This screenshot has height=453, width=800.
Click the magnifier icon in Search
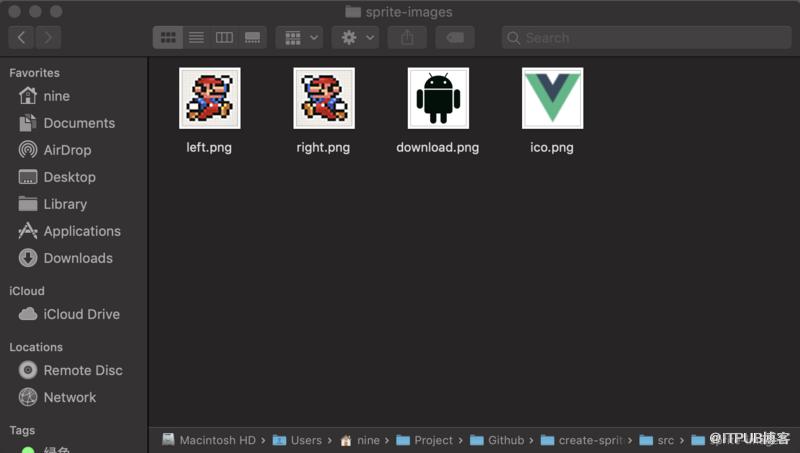(514, 38)
